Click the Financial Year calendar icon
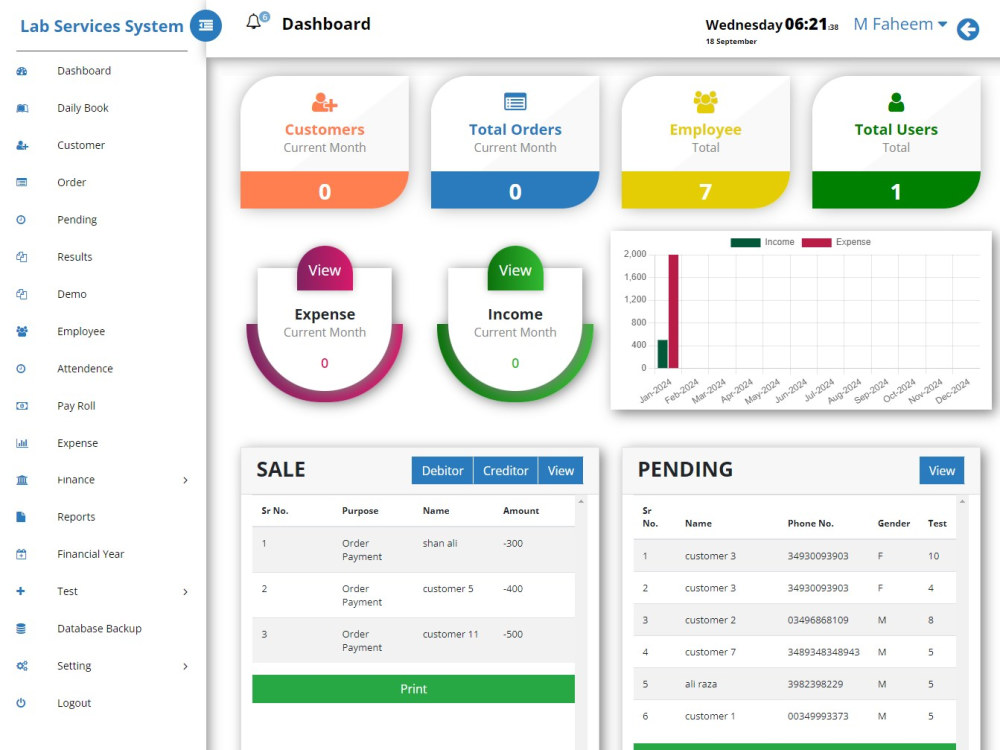Image resolution: width=1000 pixels, height=750 pixels. [21, 554]
